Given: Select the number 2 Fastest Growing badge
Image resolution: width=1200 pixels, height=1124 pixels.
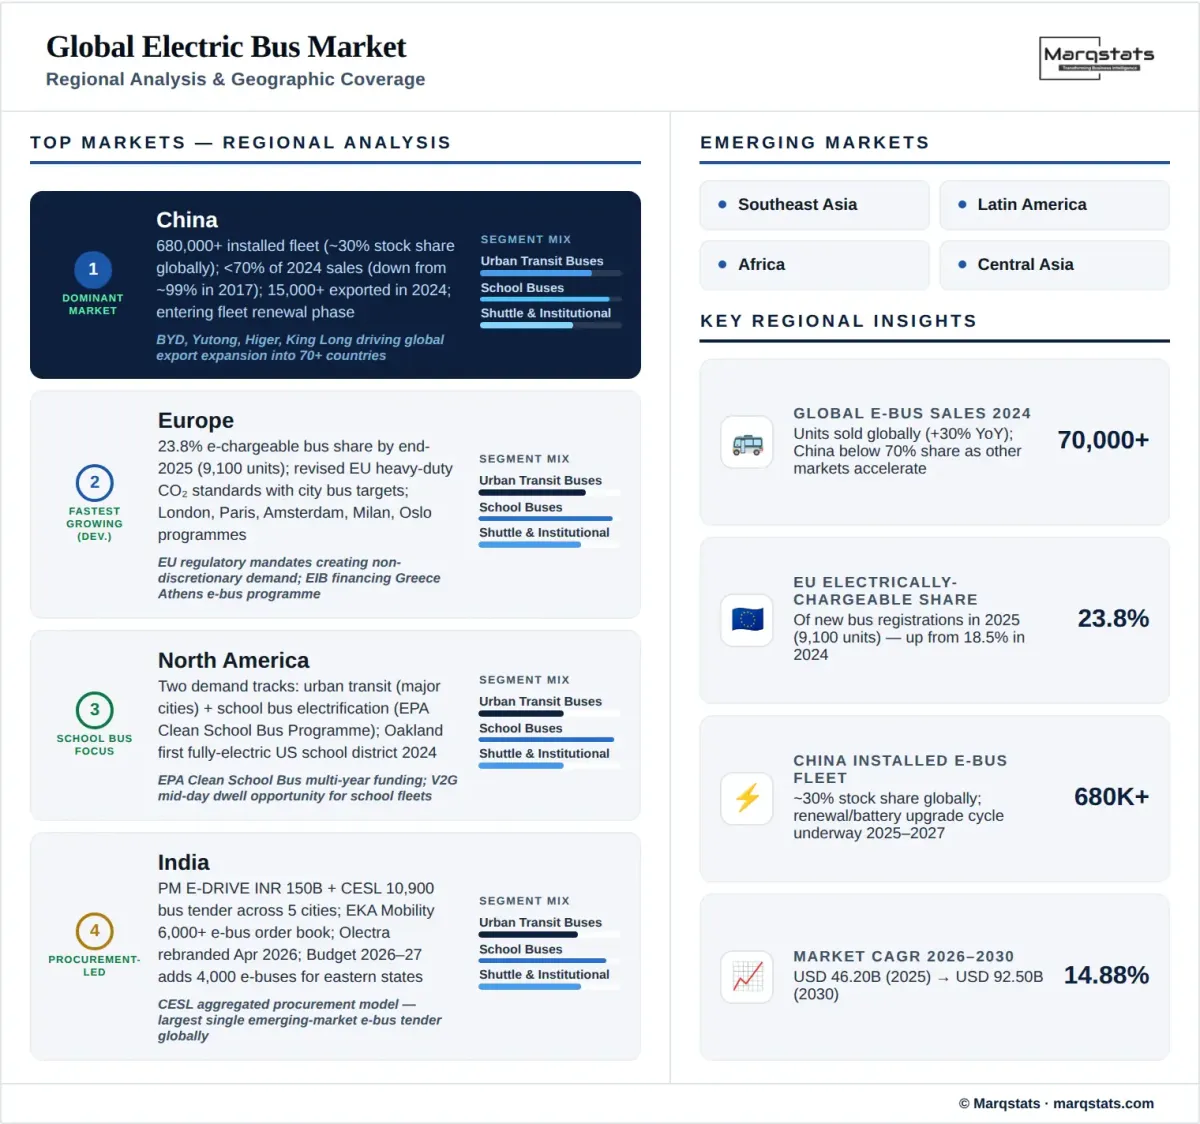Looking at the screenshot, I should pyautogui.click(x=94, y=483).
